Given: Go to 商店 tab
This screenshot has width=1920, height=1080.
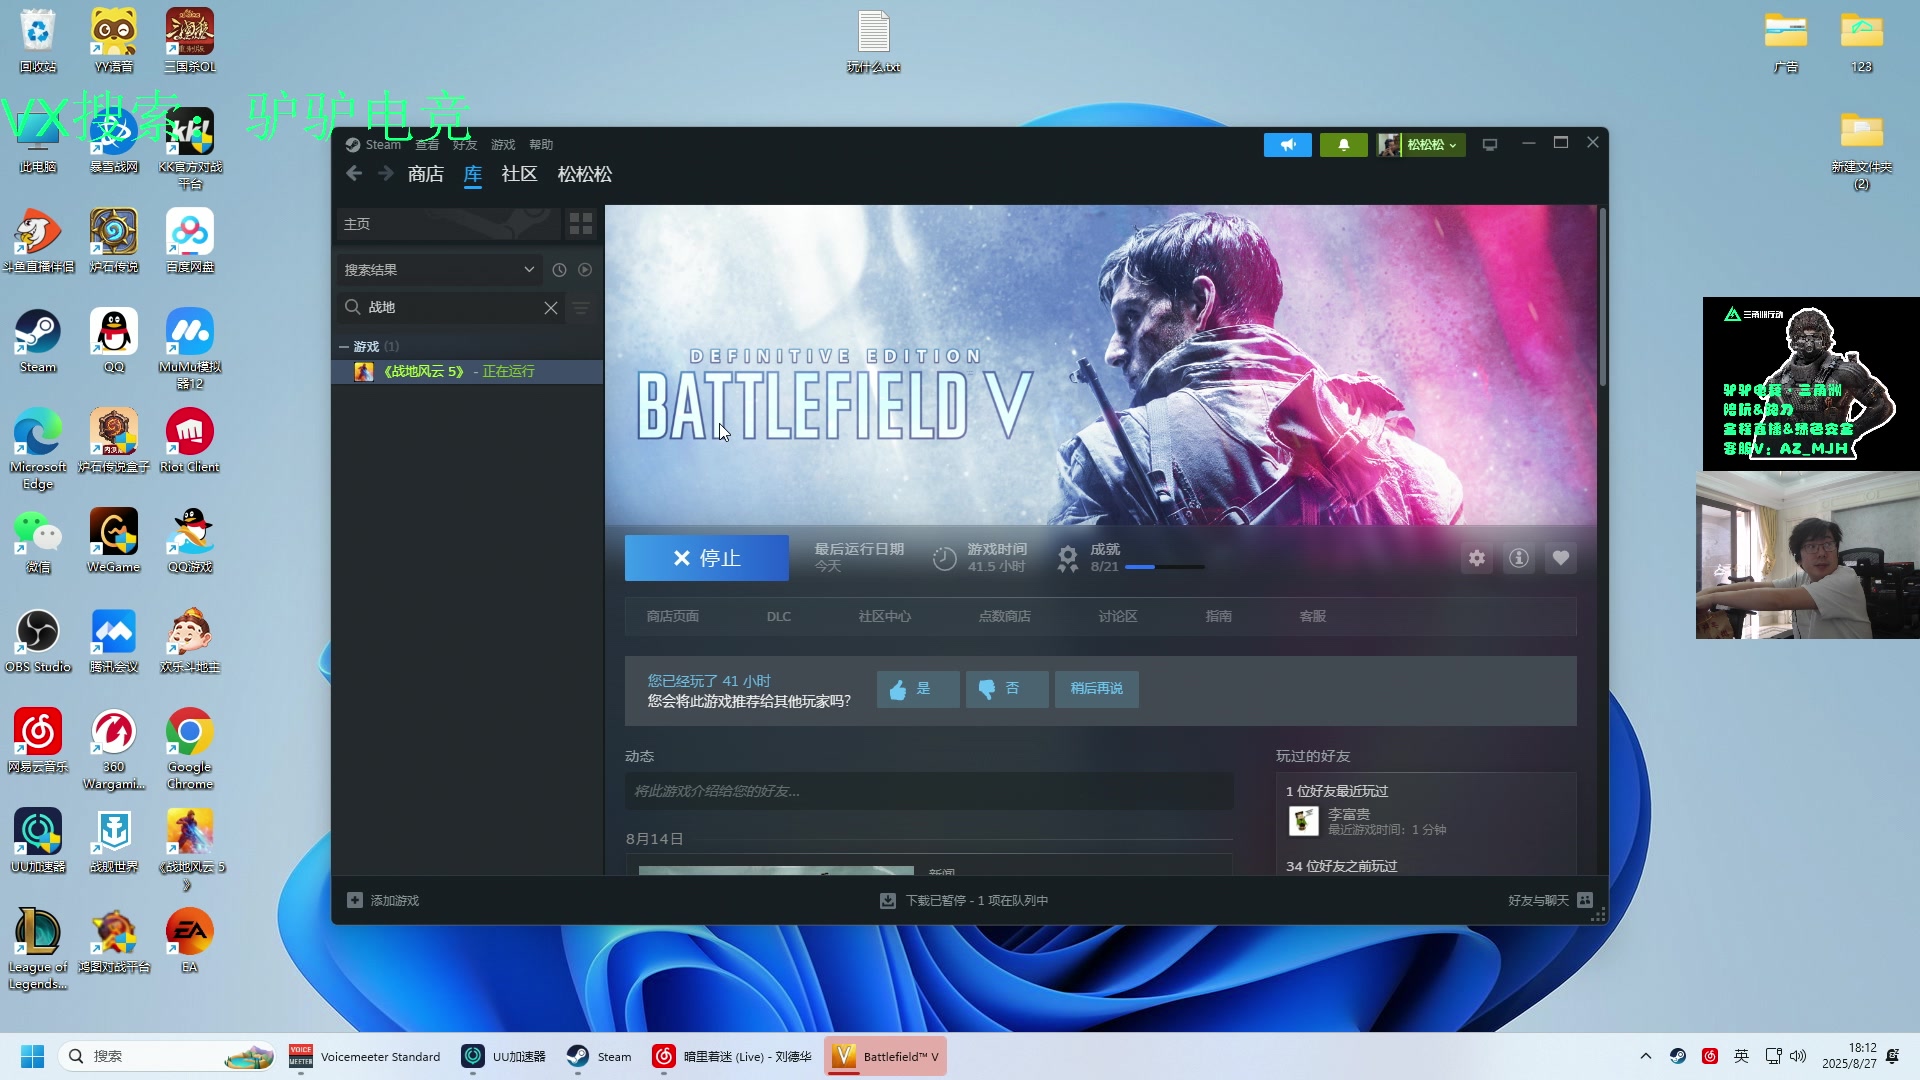Looking at the screenshot, I should coord(426,174).
